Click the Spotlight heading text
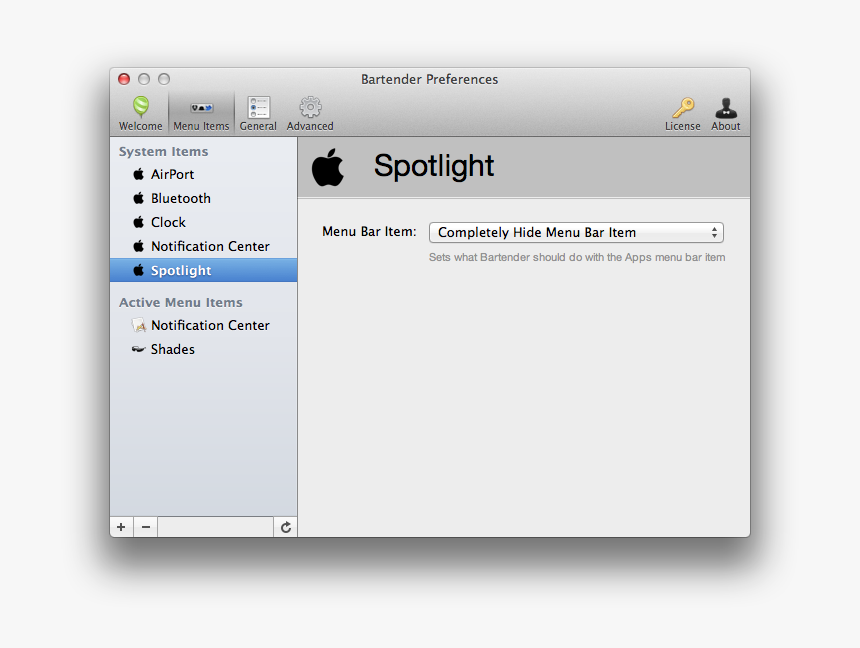The height and width of the screenshot is (648, 860). click(434, 166)
